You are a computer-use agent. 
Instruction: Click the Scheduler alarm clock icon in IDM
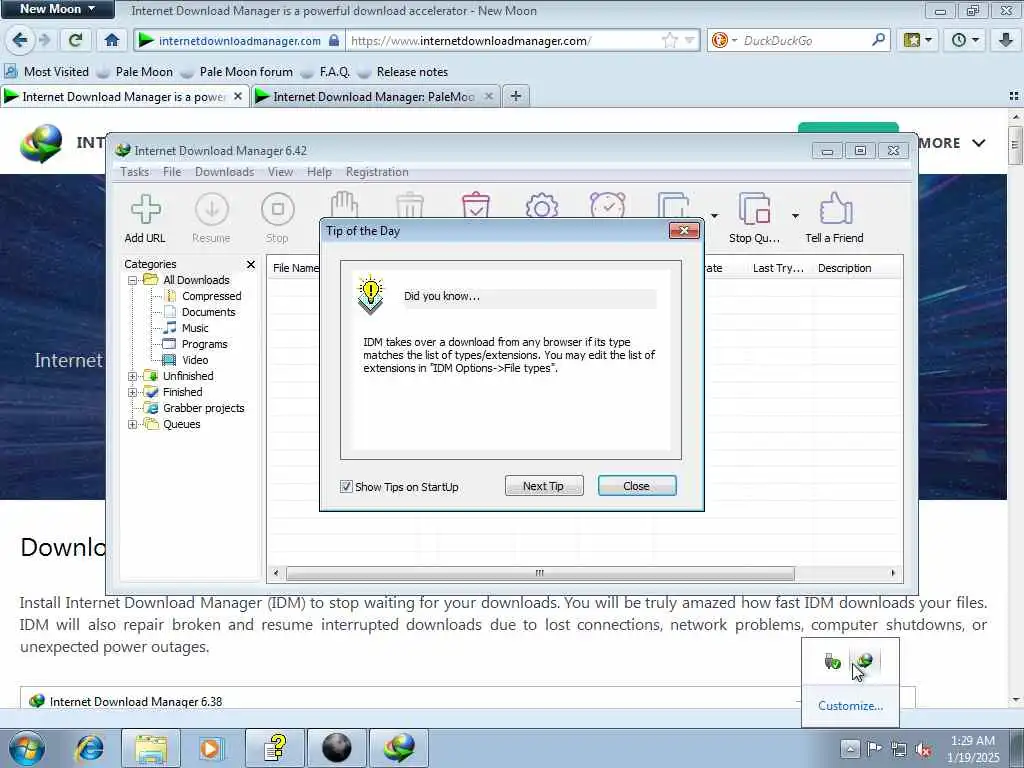[x=607, y=205]
